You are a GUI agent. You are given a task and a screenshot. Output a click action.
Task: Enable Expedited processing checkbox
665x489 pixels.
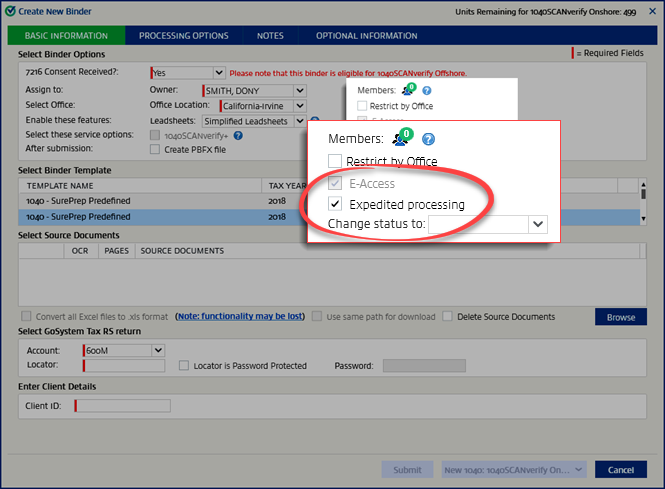click(x=335, y=204)
